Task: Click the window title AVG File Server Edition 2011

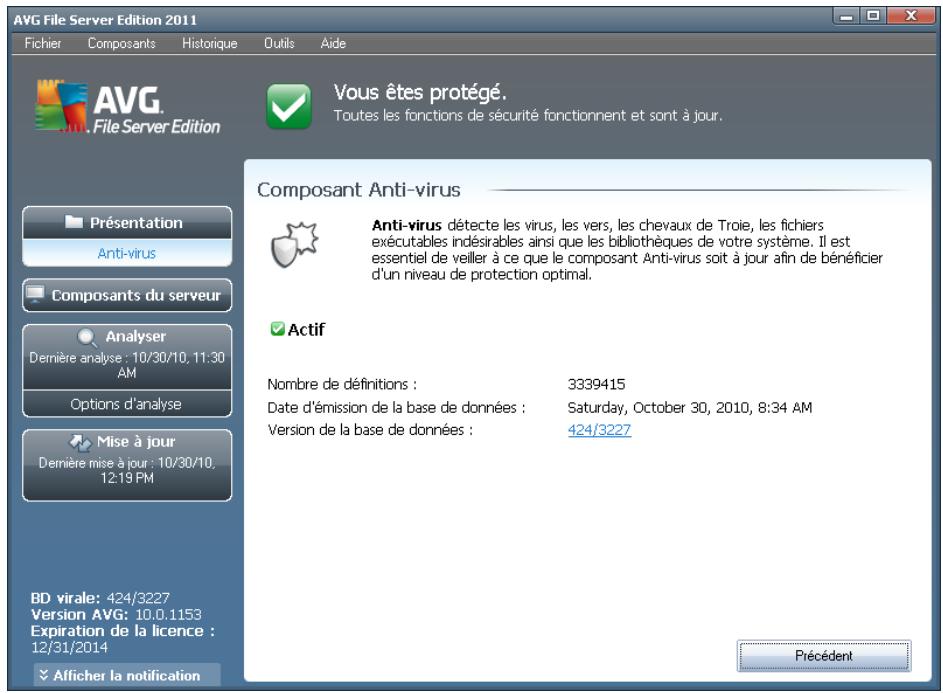Action: pos(105,20)
